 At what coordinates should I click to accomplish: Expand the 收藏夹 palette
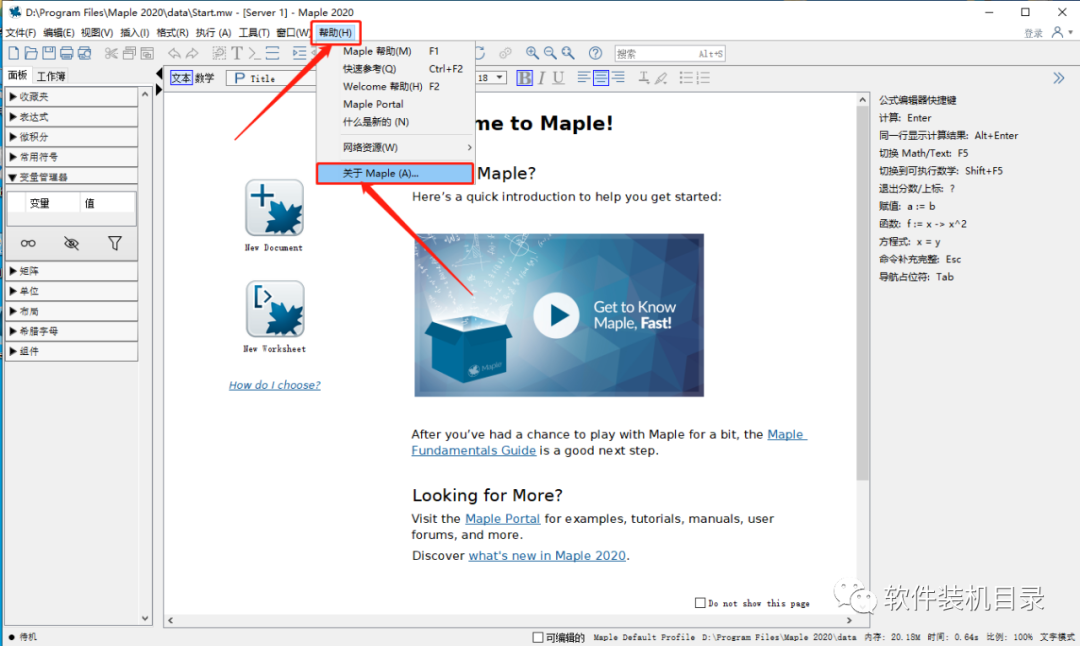click(72, 96)
